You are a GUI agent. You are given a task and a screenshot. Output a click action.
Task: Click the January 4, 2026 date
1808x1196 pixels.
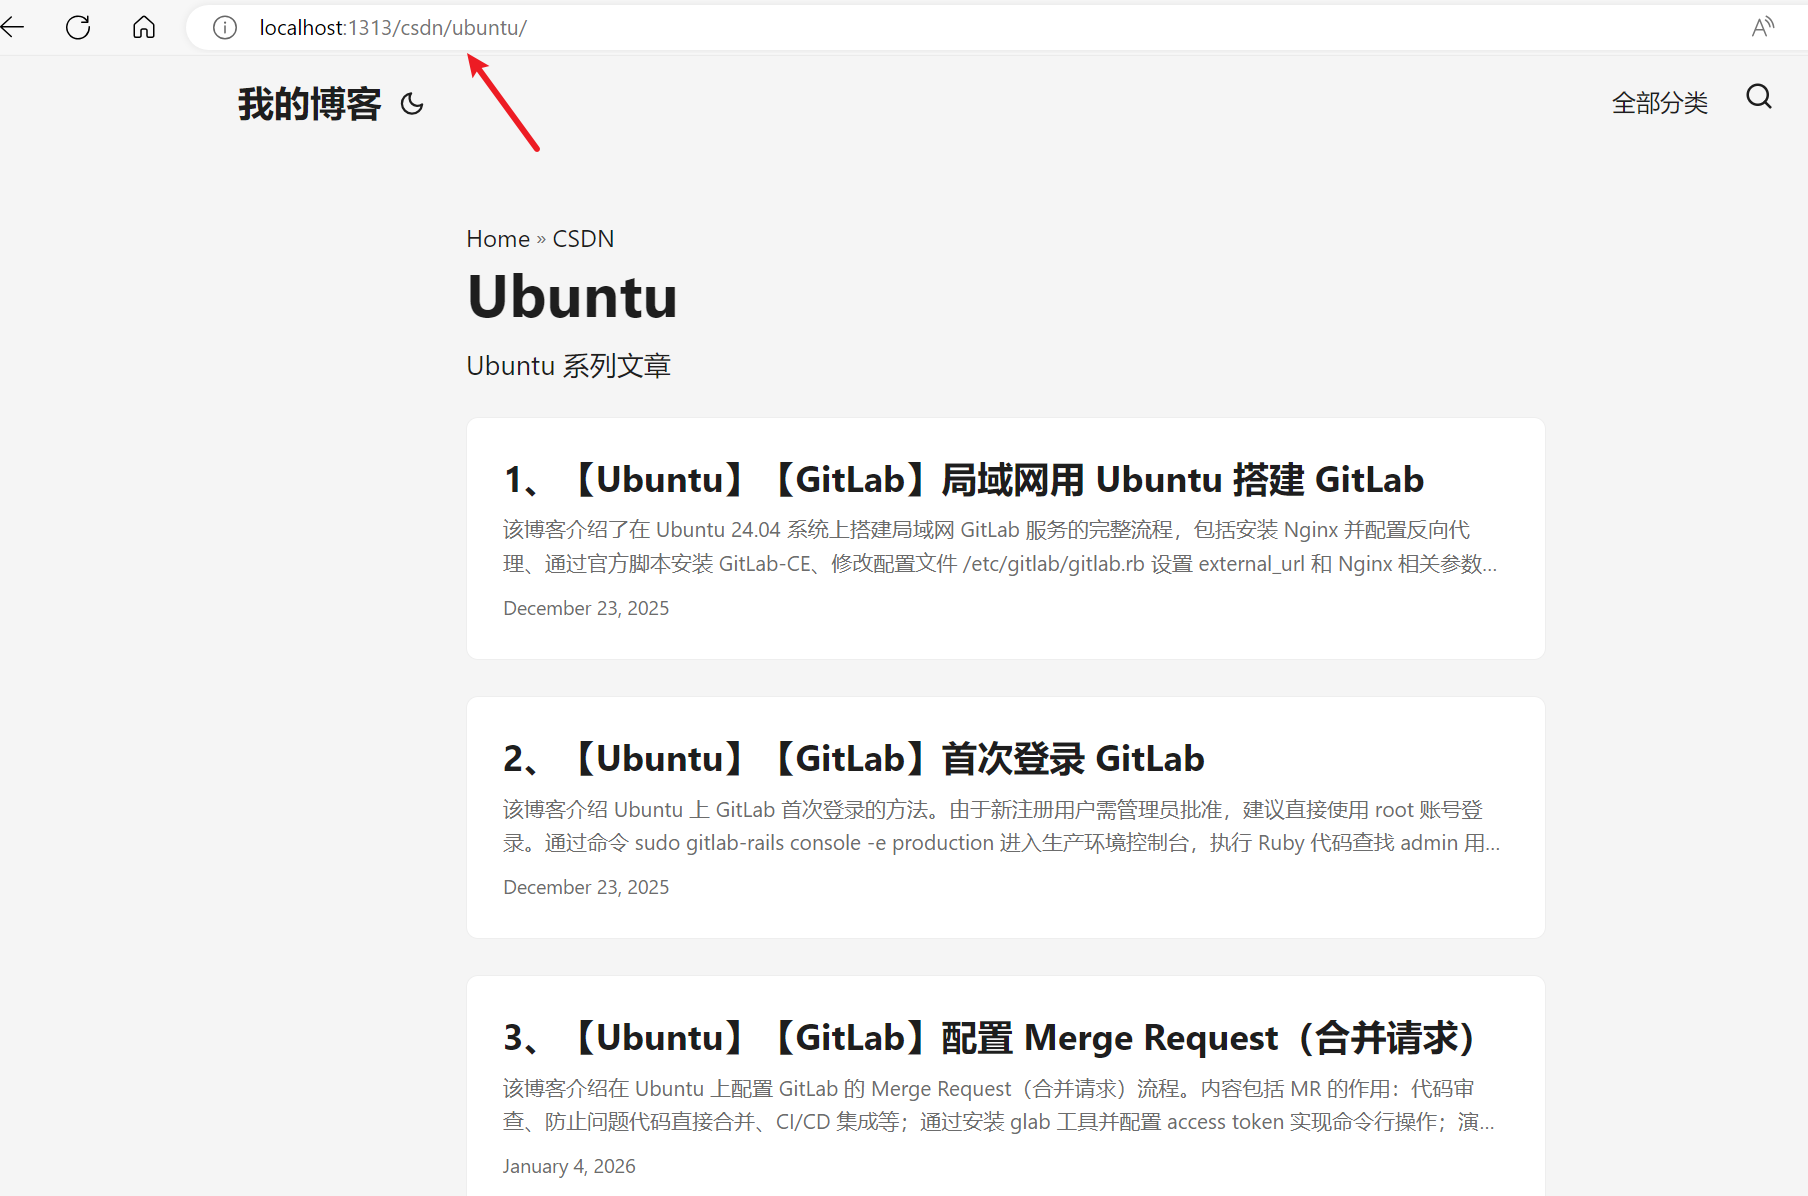pyautogui.click(x=569, y=1166)
